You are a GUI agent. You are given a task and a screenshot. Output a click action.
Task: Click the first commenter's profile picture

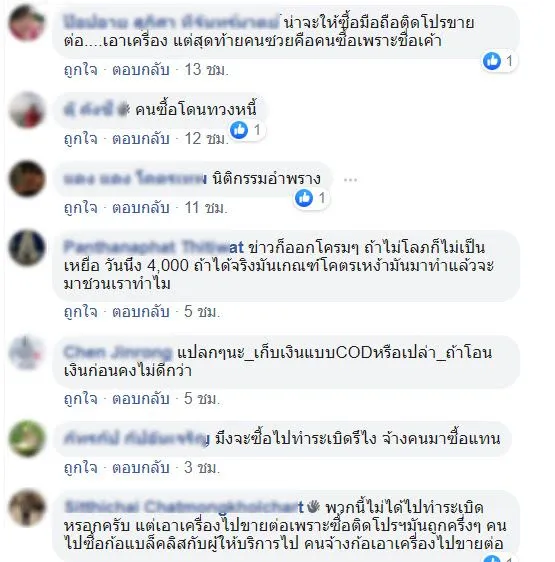(x=27, y=23)
